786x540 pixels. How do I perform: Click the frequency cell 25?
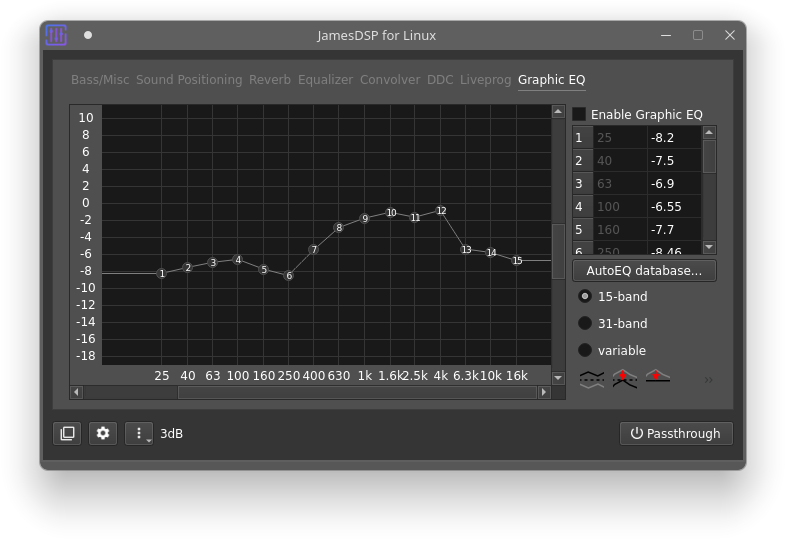(620, 137)
